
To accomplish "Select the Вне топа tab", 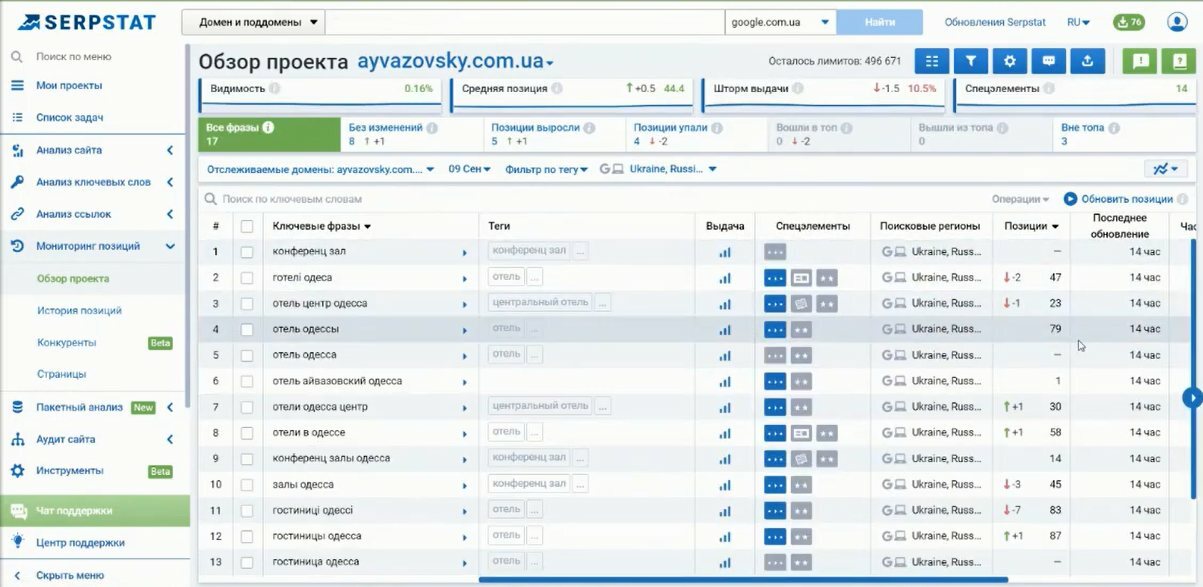I will [x=1125, y=134].
